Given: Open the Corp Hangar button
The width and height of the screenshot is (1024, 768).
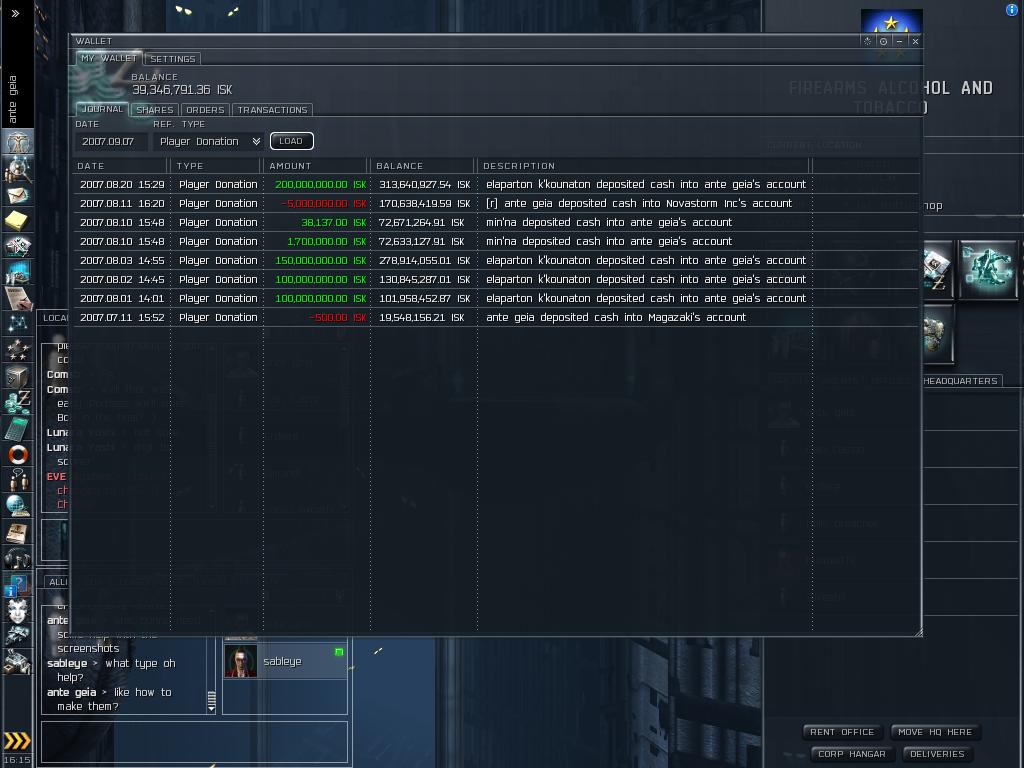Looking at the screenshot, I should point(852,754).
